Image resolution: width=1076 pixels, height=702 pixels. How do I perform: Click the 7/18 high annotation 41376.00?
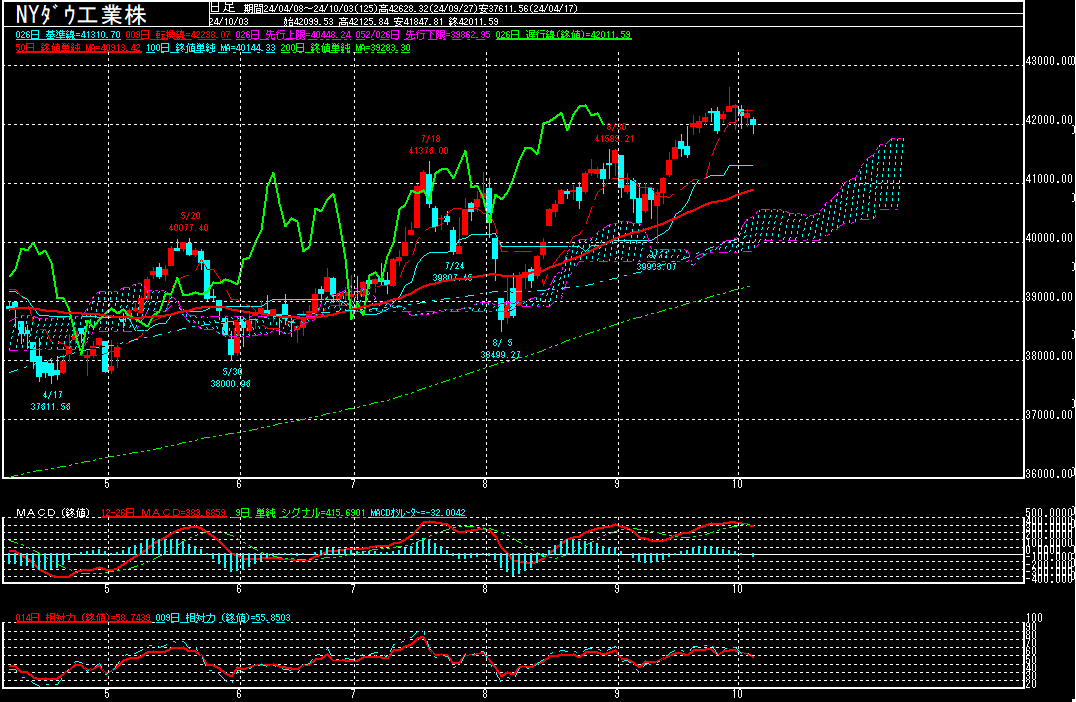(429, 145)
